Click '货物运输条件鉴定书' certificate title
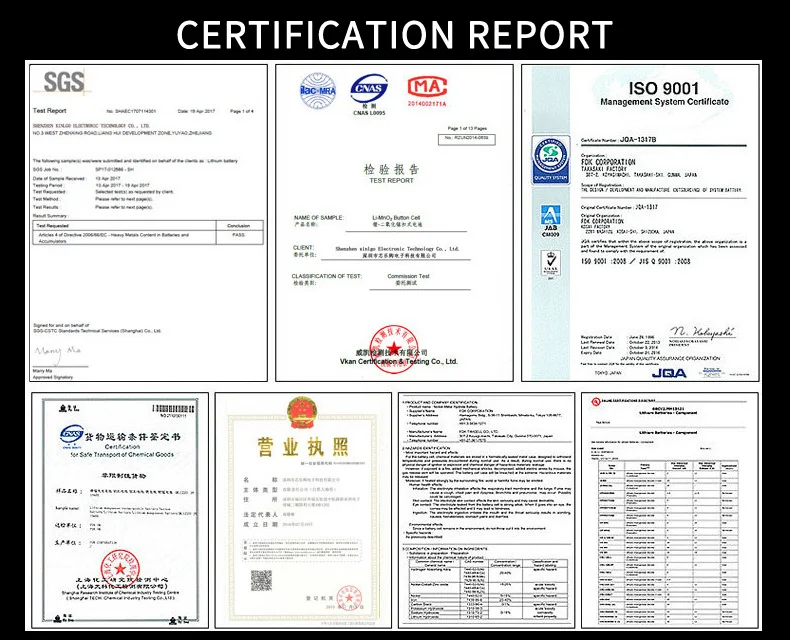Screen dimensions: 790x640 (x=132, y=436)
